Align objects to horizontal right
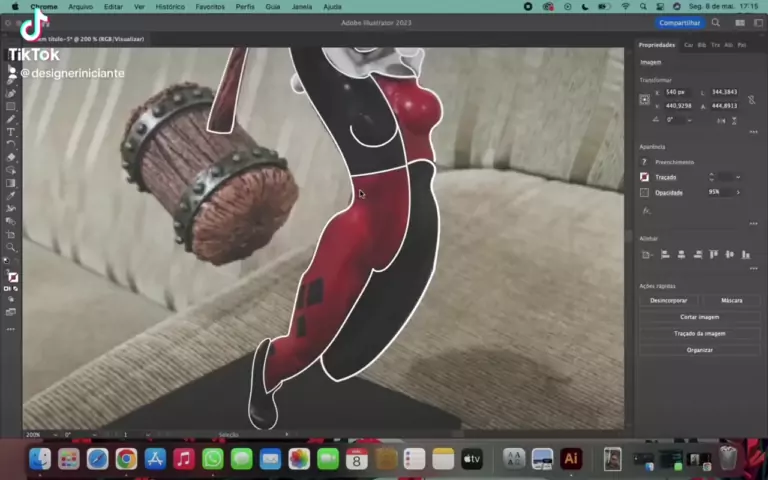 (x=697, y=254)
